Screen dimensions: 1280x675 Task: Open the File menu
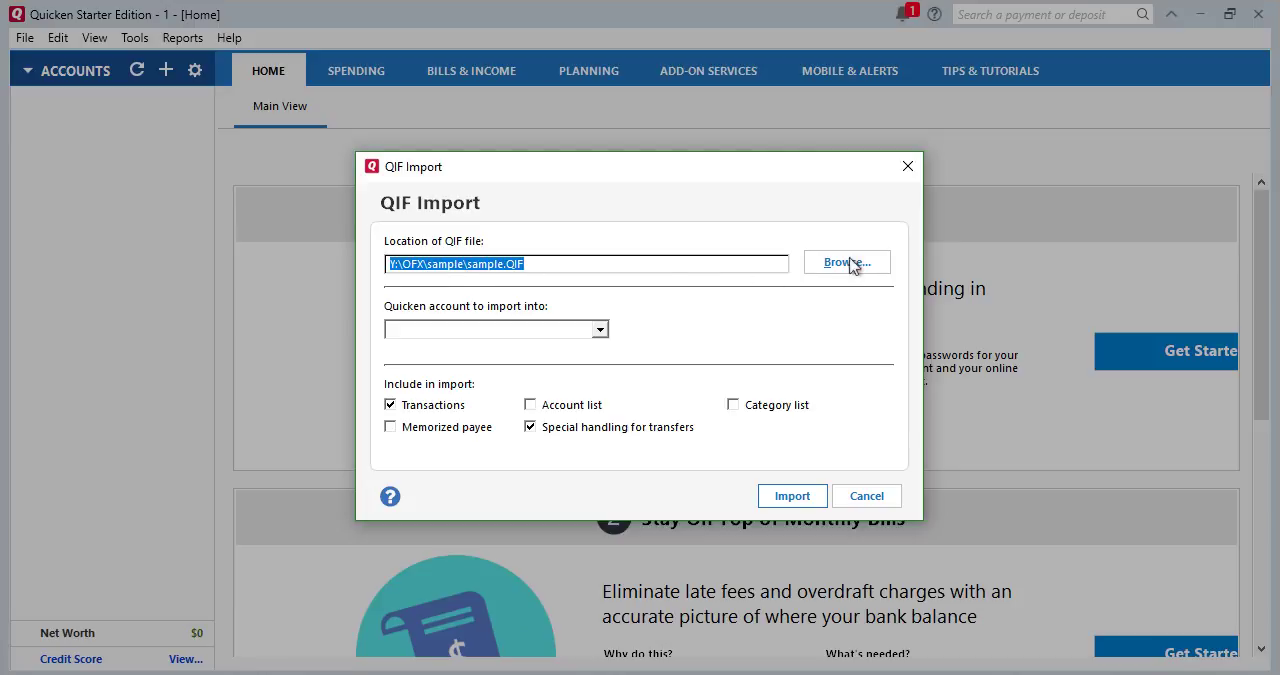pyautogui.click(x=25, y=37)
